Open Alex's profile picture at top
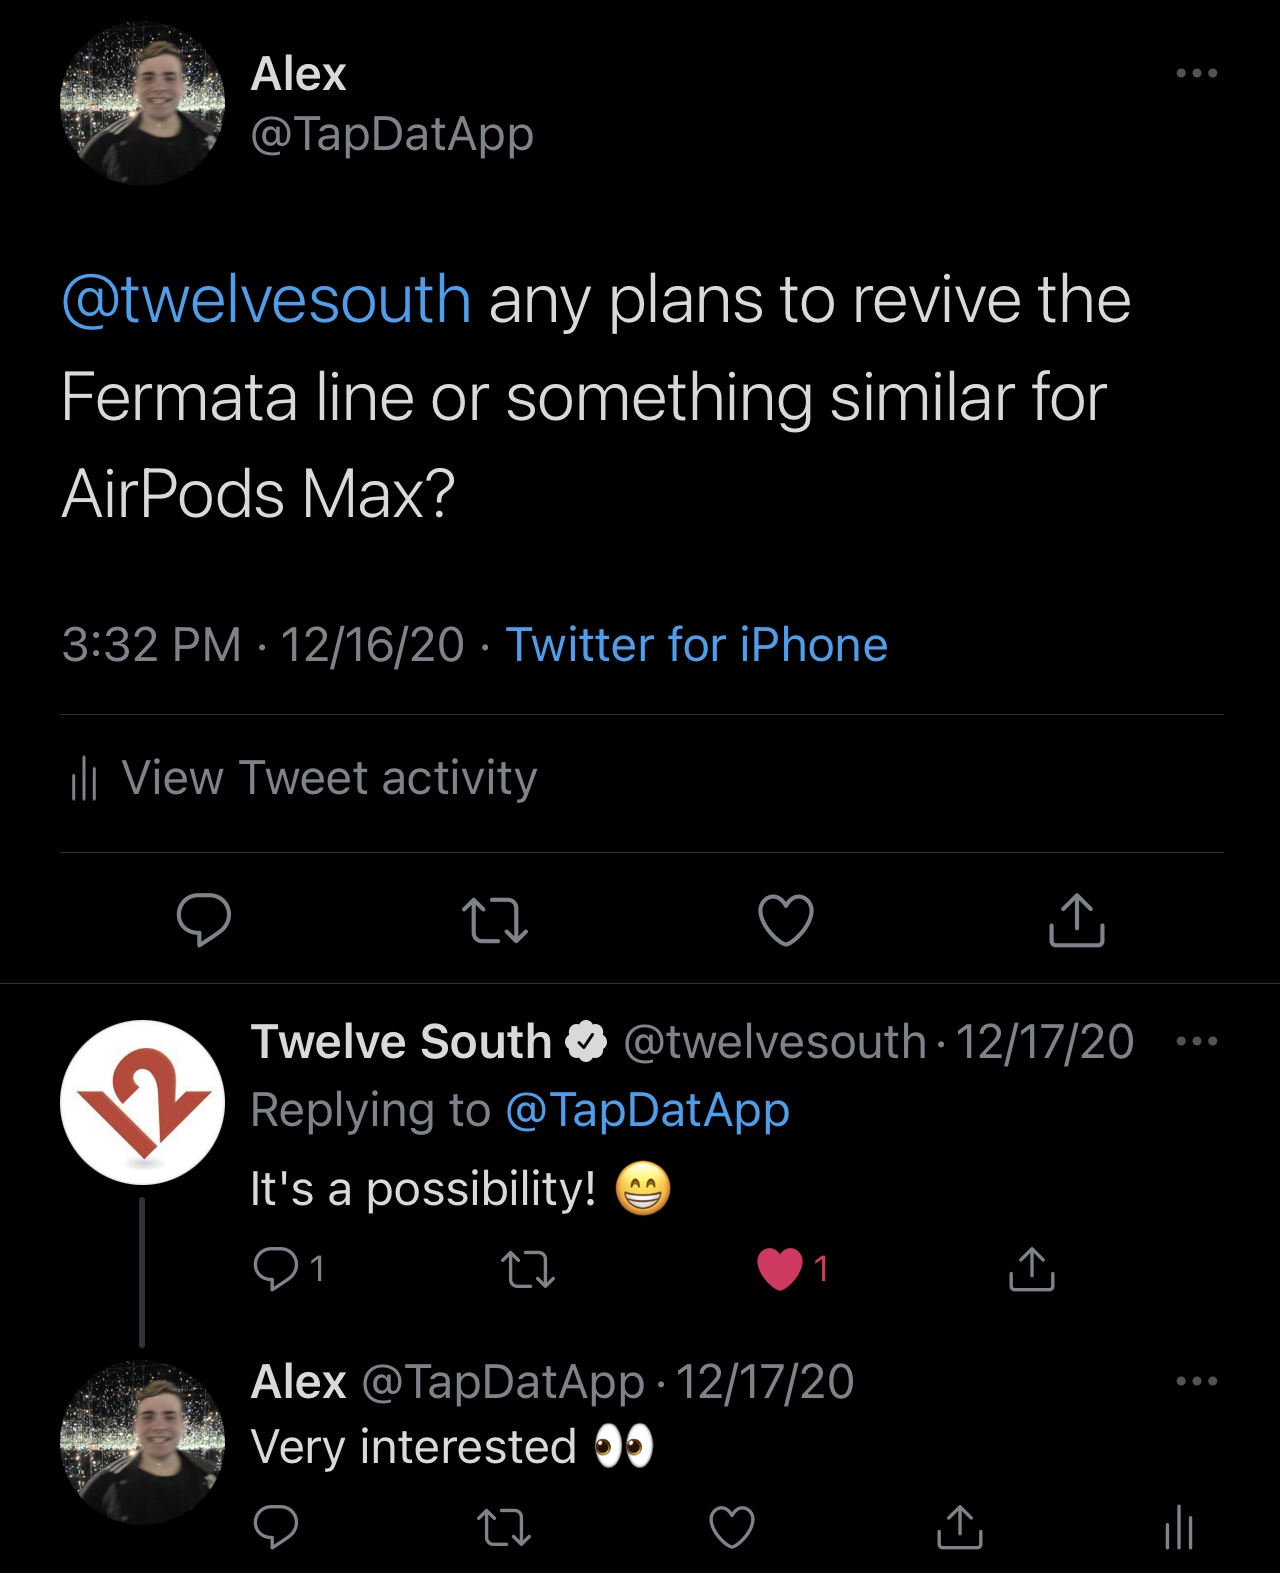The width and height of the screenshot is (1280, 1573). (142, 104)
